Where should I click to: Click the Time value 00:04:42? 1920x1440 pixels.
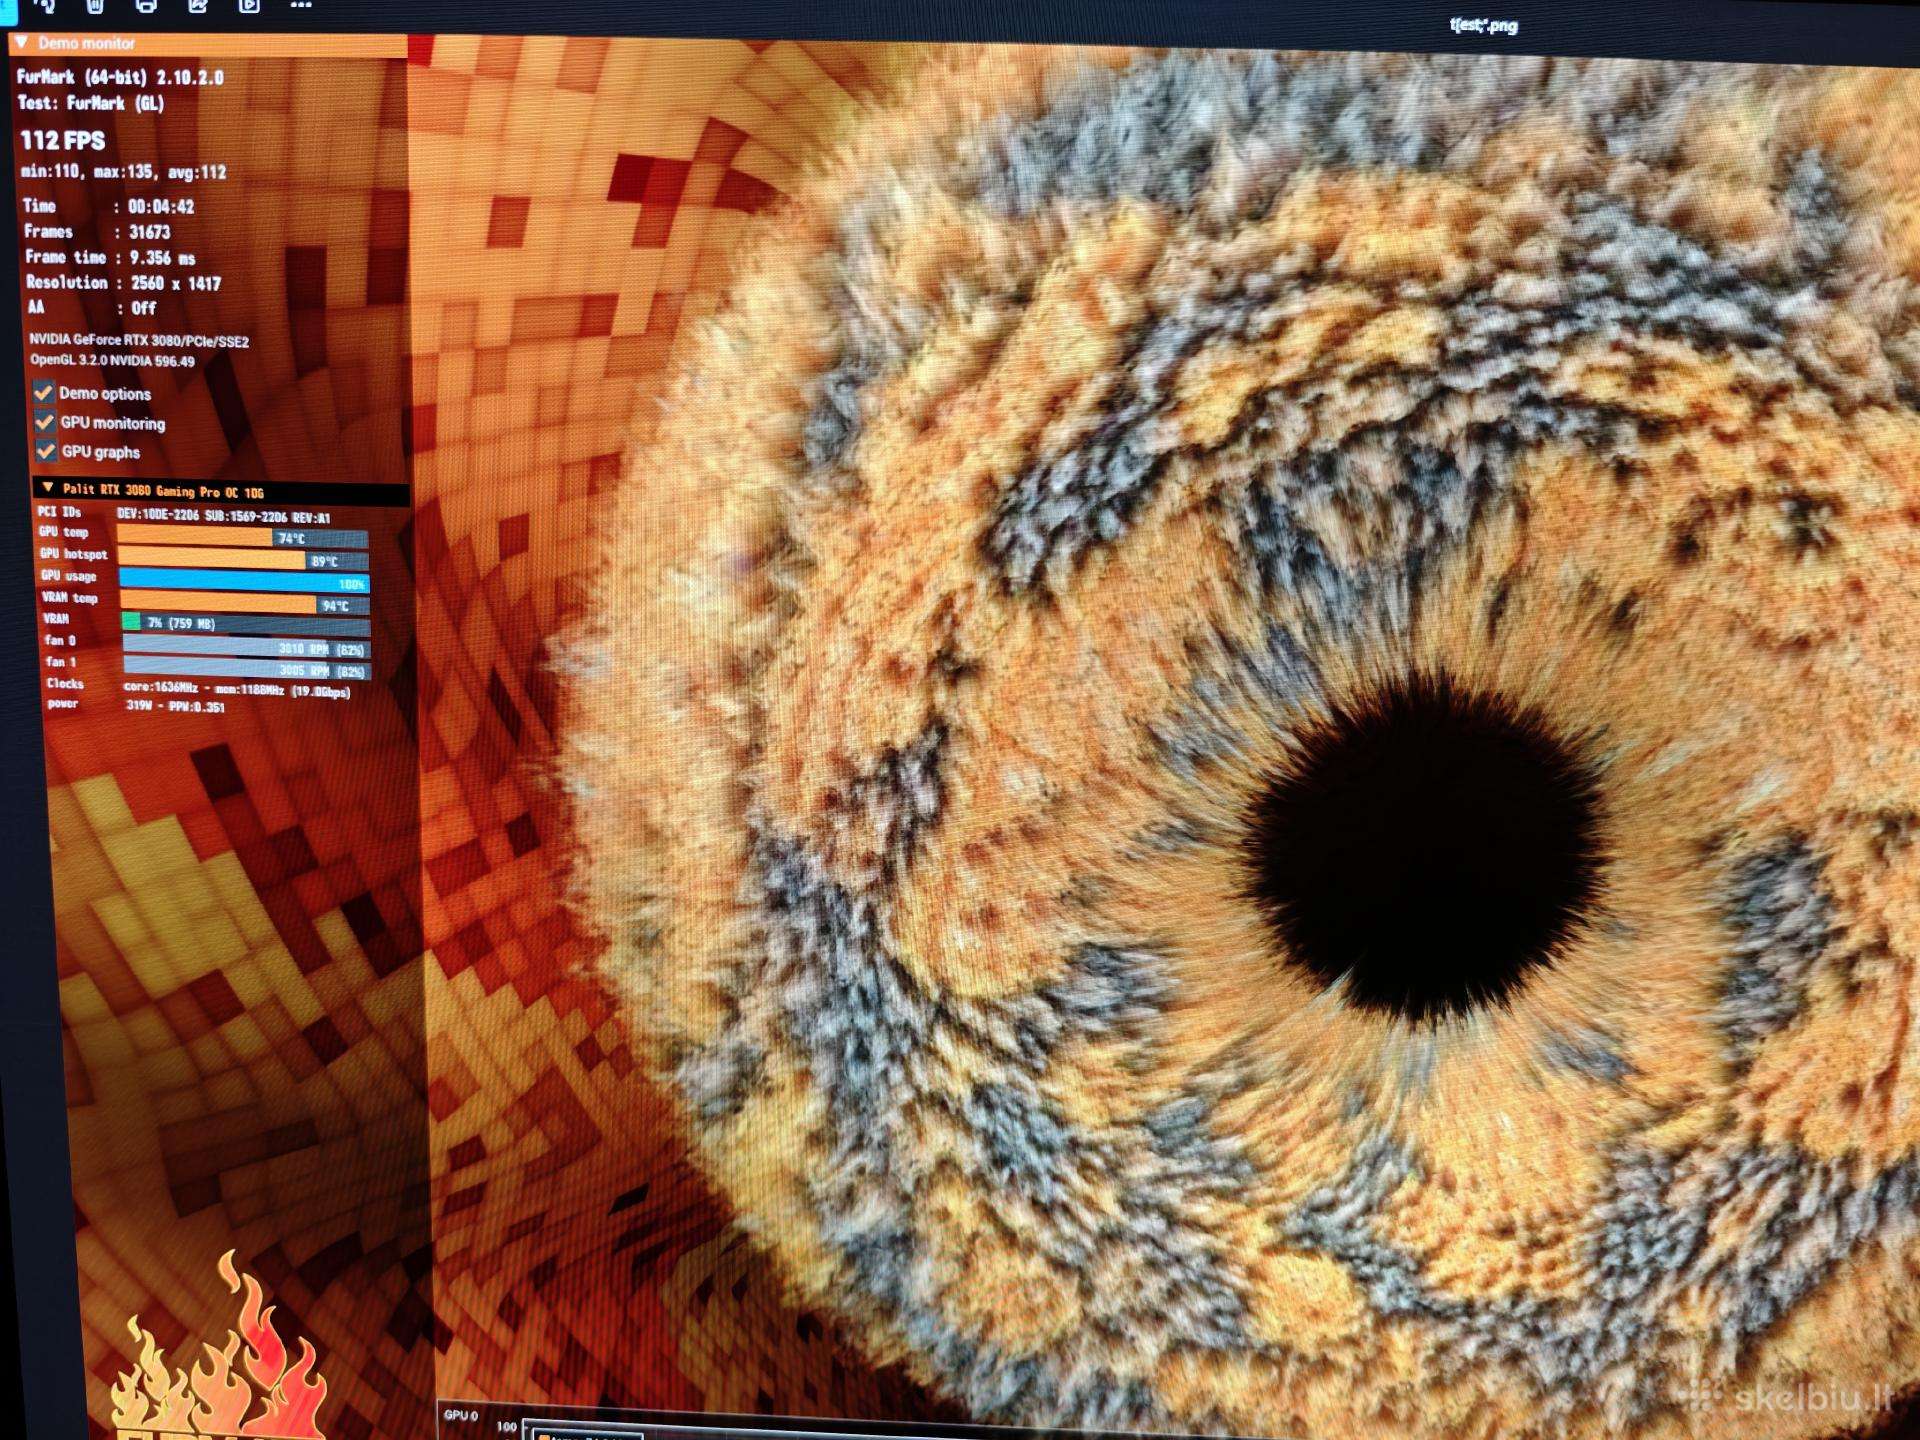point(161,207)
